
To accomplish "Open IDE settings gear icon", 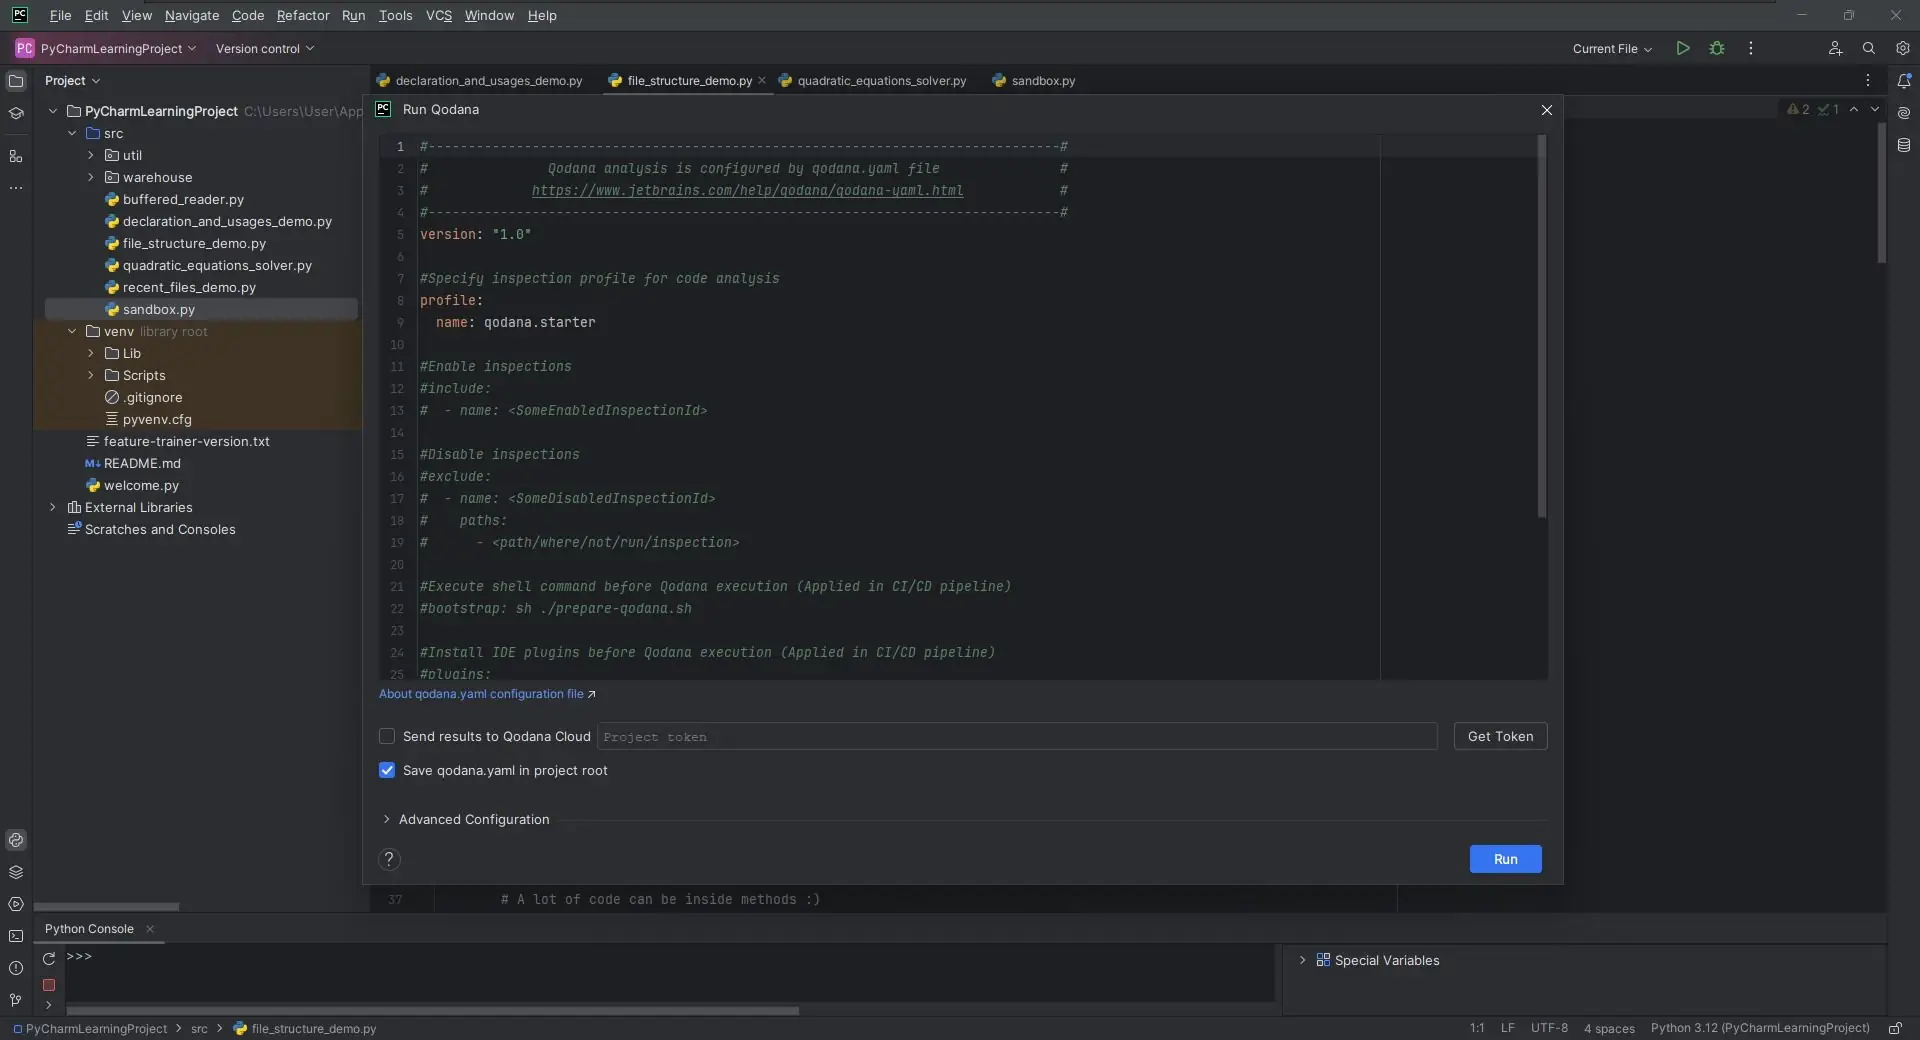I will [1902, 48].
